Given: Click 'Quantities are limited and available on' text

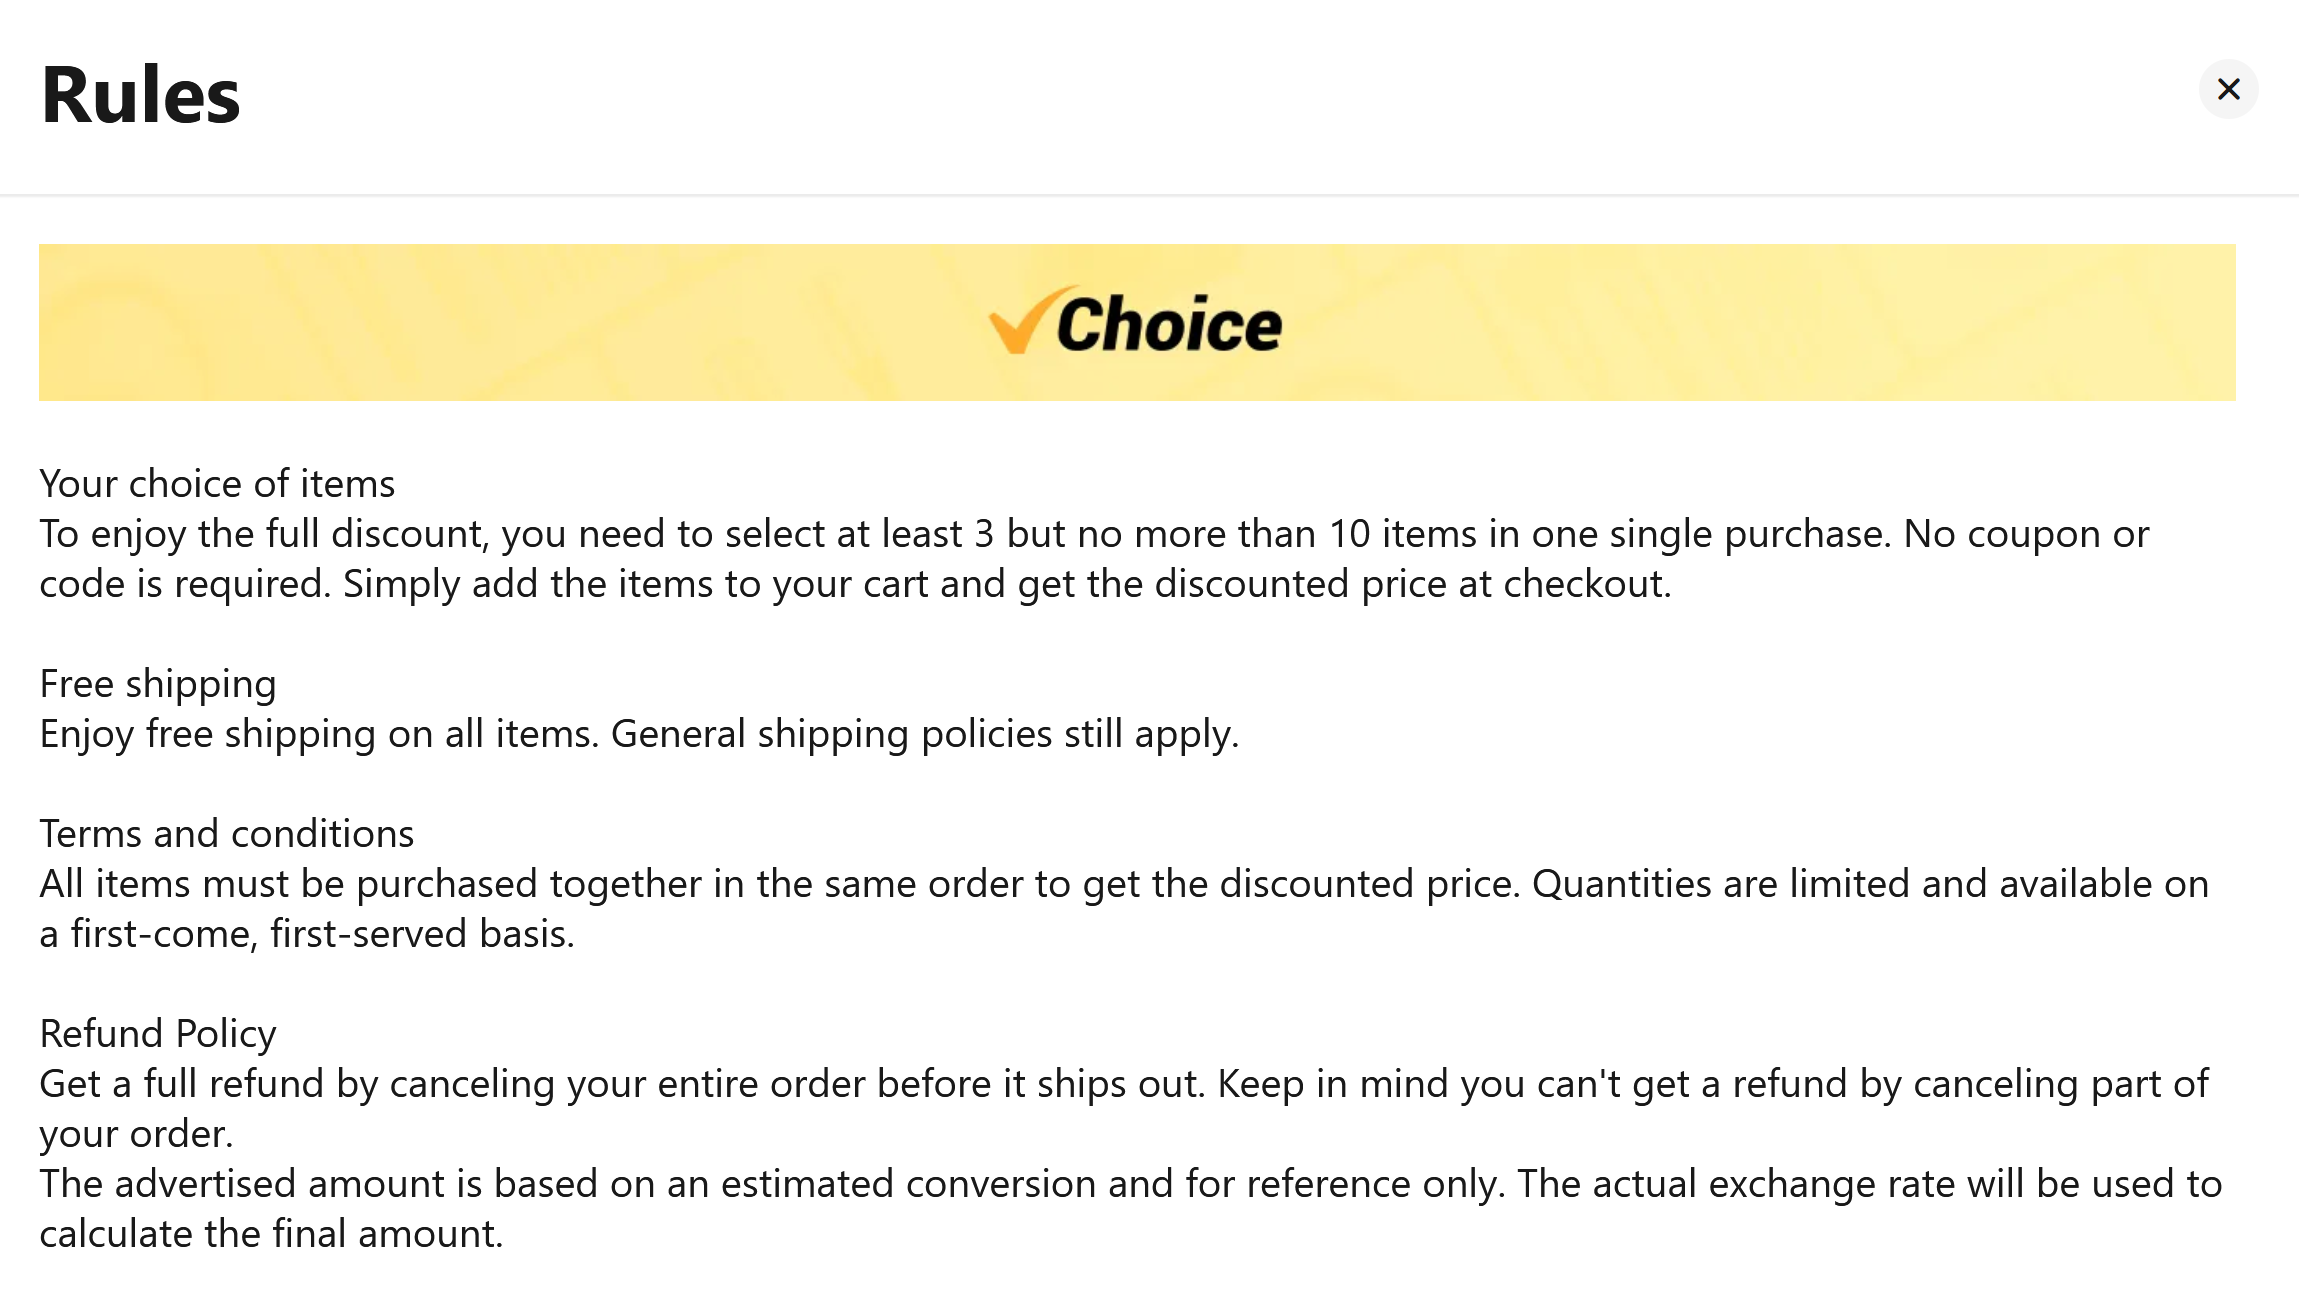Looking at the screenshot, I should point(1870,884).
